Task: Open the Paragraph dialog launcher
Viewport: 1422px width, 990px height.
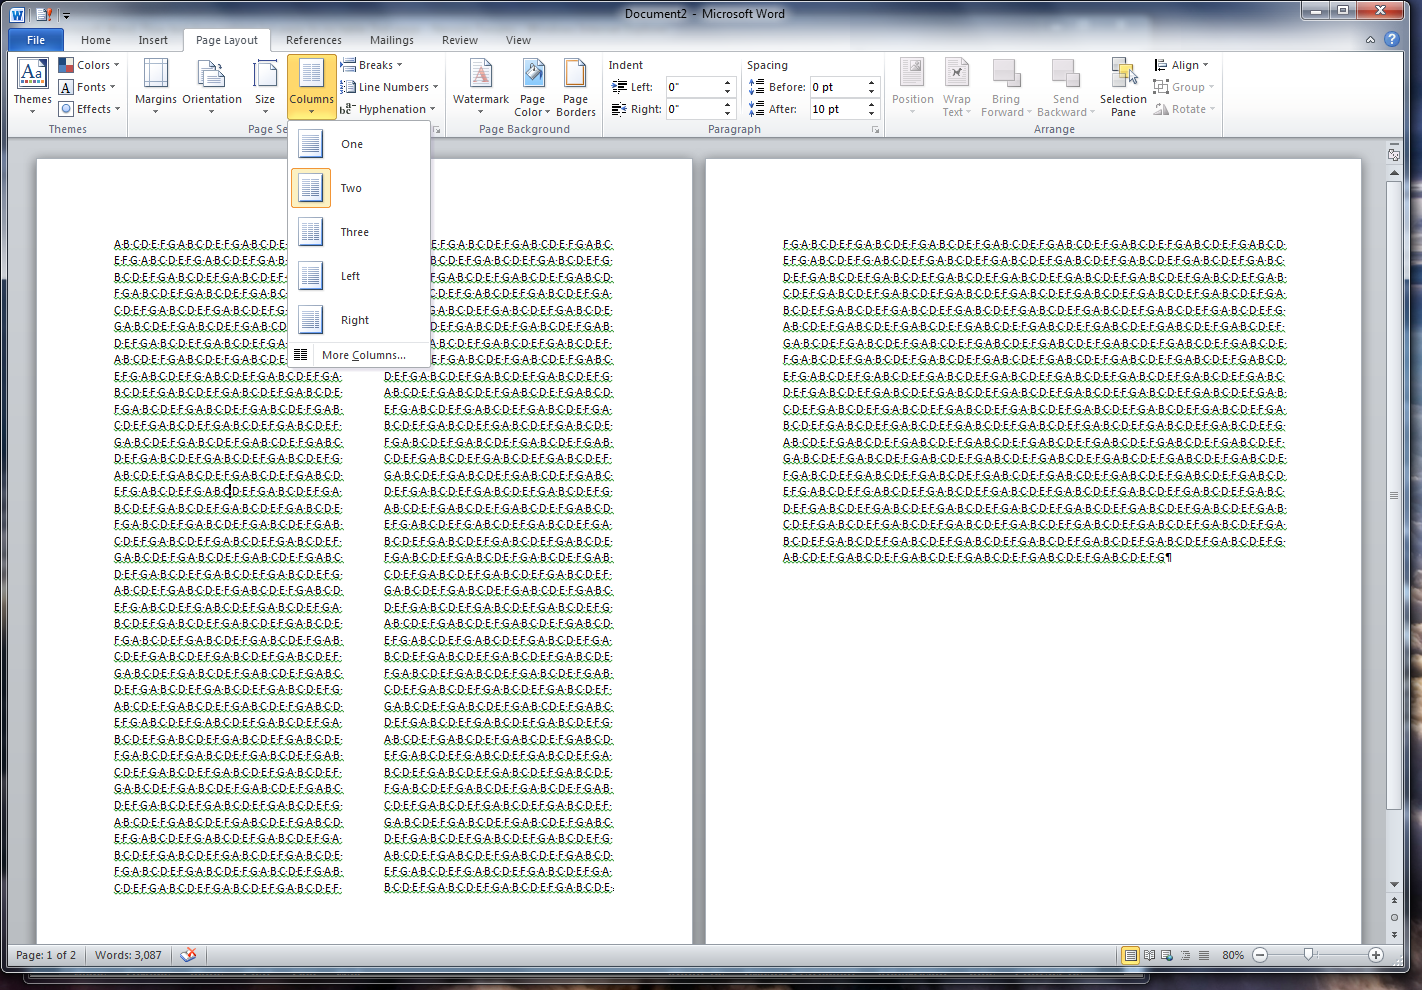Action: [x=875, y=130]
